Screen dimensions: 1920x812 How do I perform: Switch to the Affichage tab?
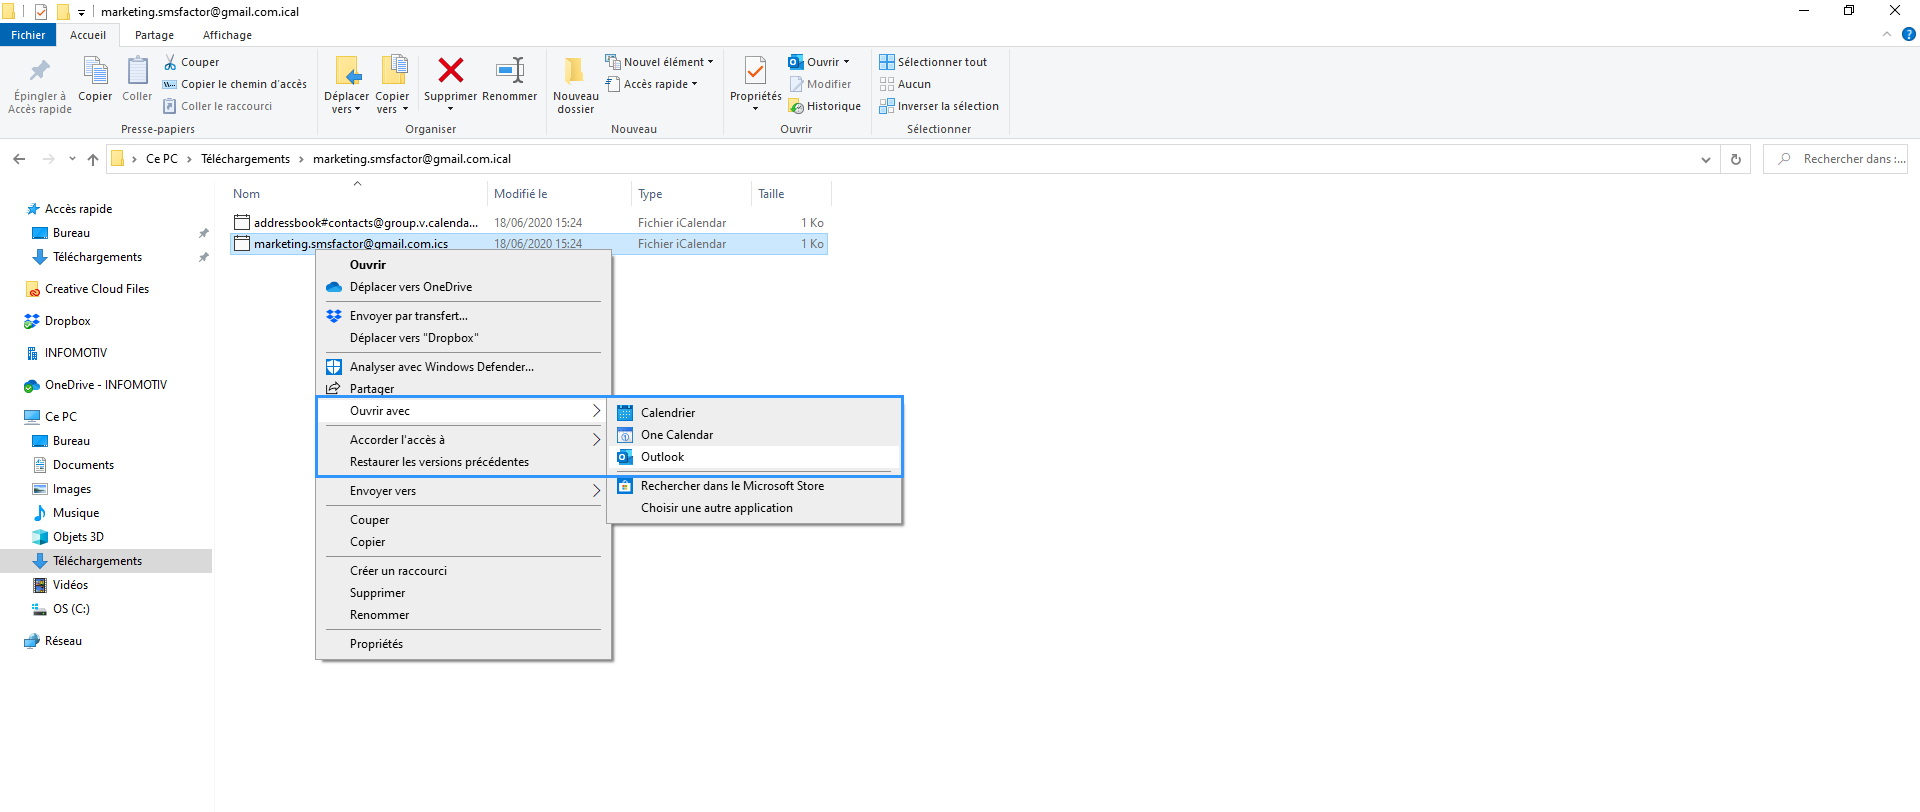tap(227, 35)
